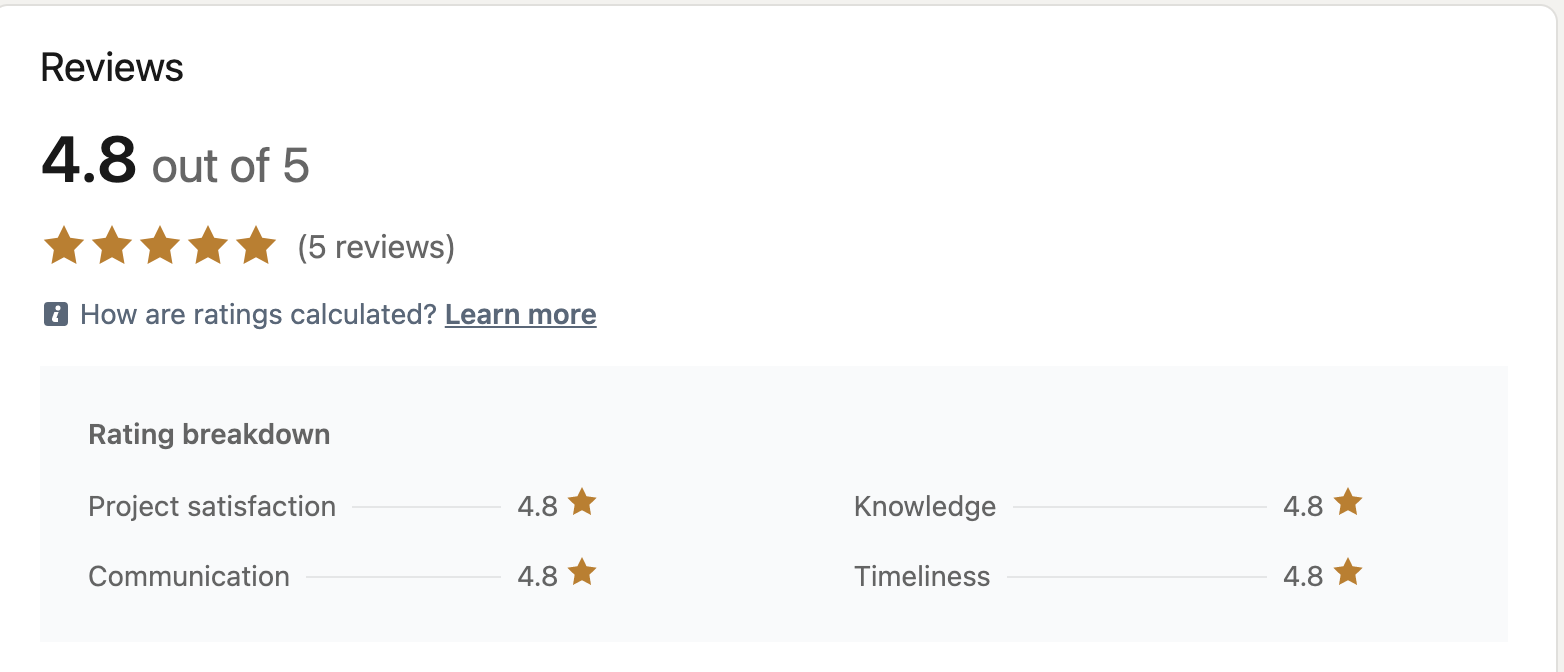Click the Communication label
Viewport: 1564px width, 672px height.
[189, 576]
